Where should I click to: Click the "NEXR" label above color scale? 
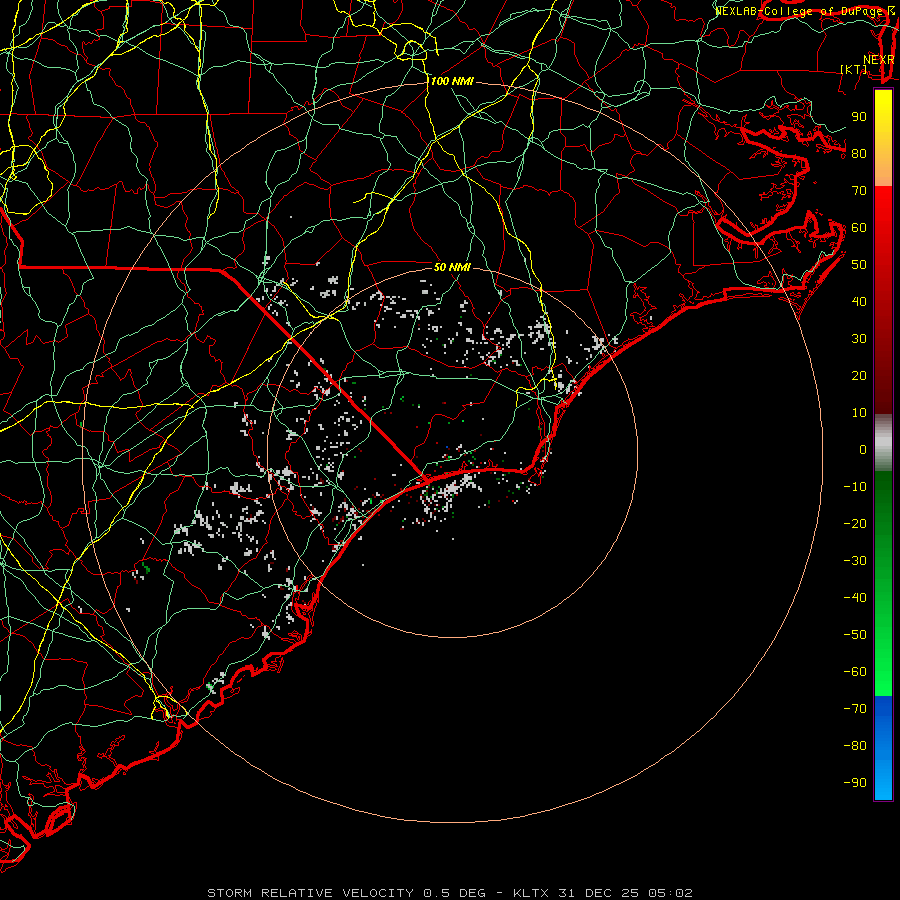click(x=879, y=60)
